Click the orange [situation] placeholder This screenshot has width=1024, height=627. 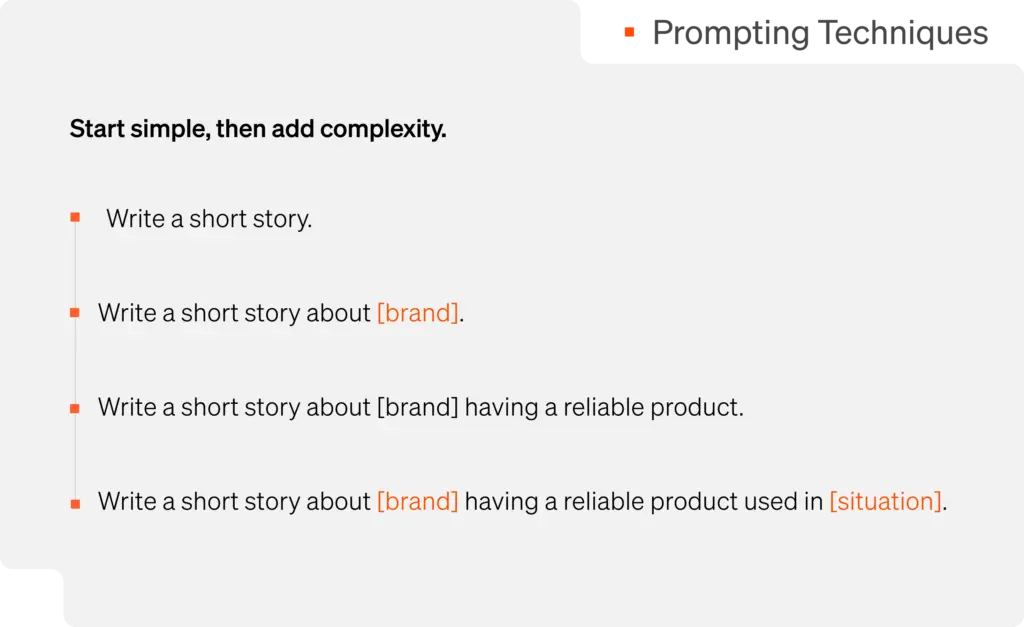pos(886,501)
